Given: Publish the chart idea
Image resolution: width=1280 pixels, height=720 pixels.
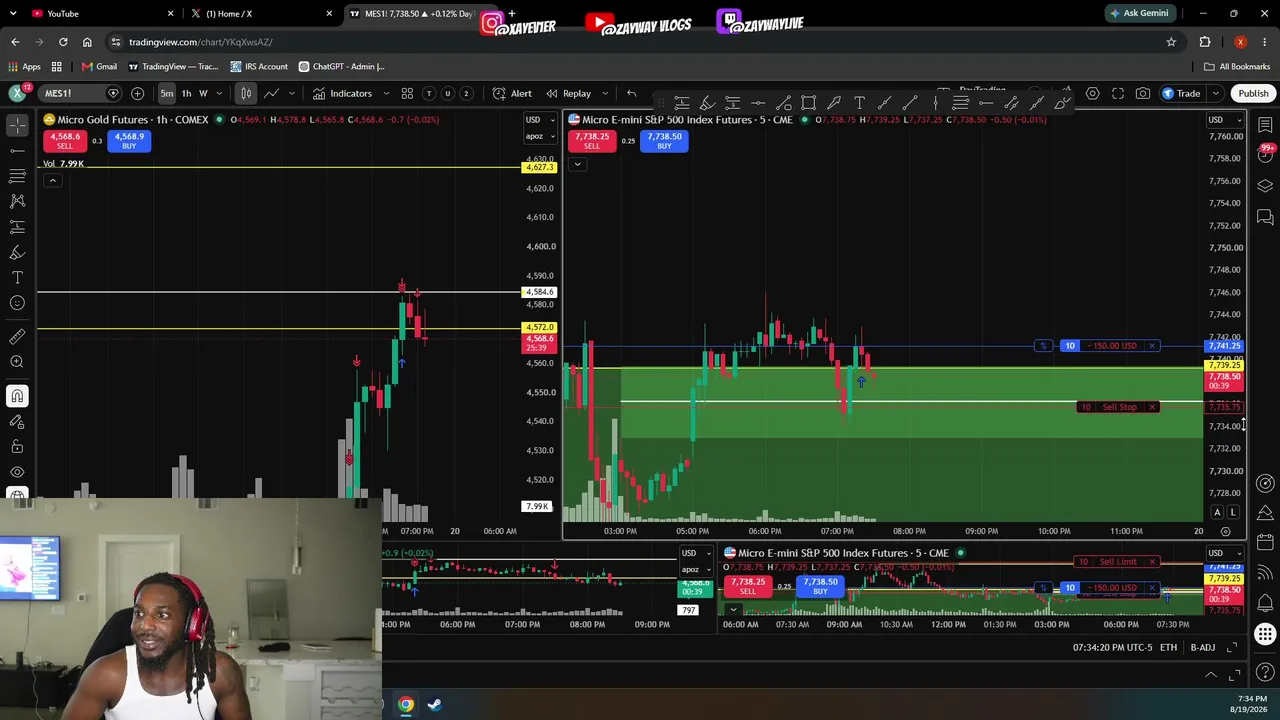Looking at the screenshot, I should 1253,93.
